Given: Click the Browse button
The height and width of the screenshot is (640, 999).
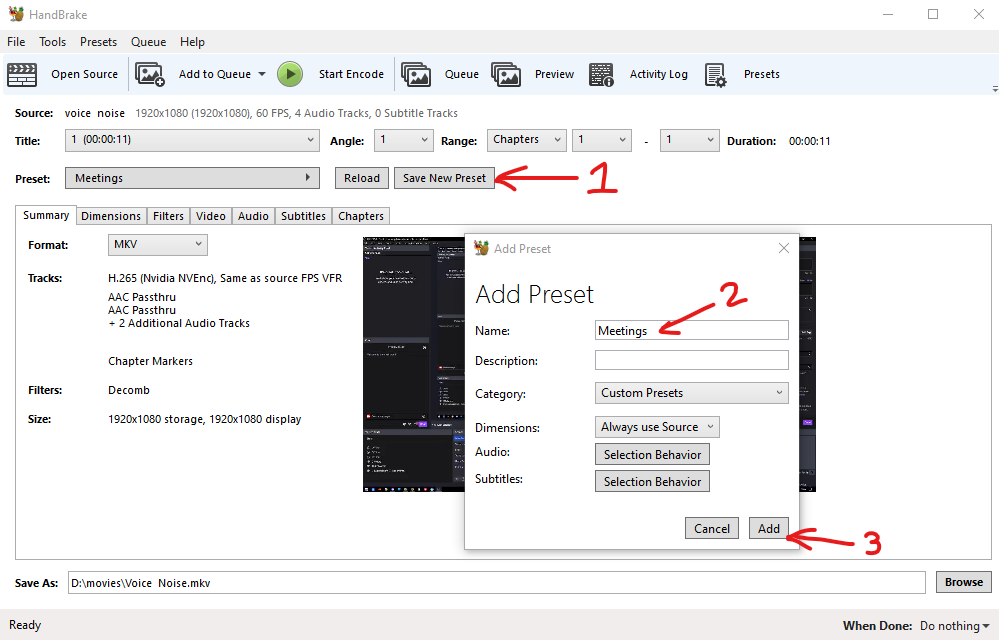Looking at the screenshot, I should point(963,582).
